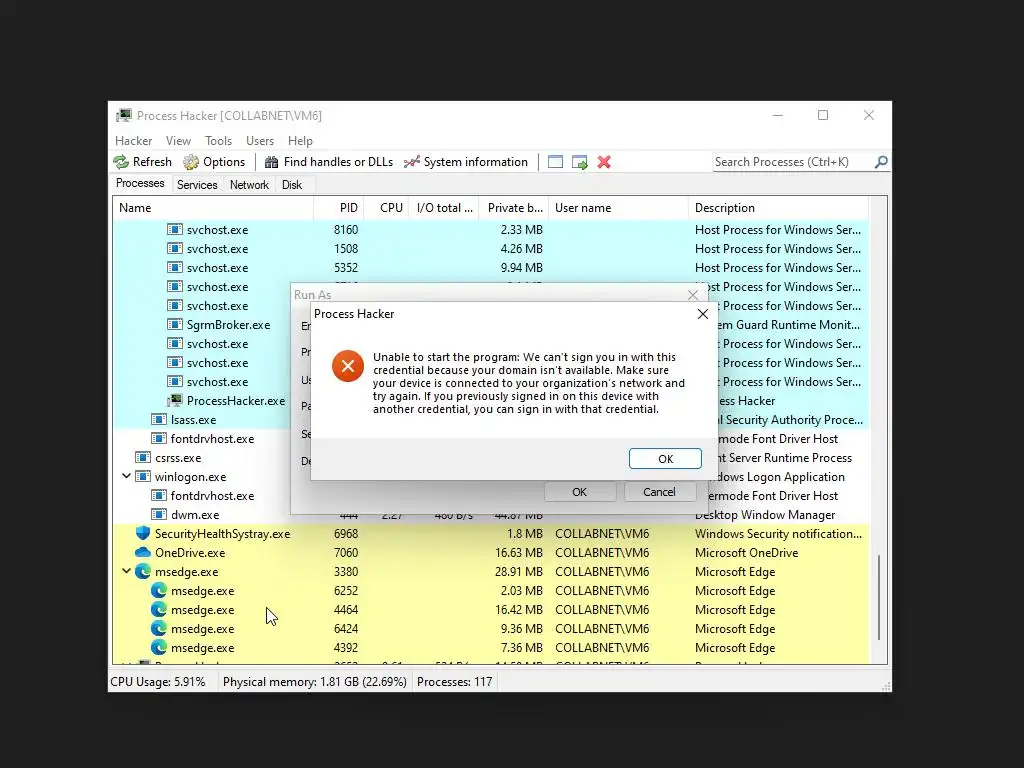This screenshot has width=1024, height=768.
Task: Open the Tools menu
Action: (x=218, y=140)
